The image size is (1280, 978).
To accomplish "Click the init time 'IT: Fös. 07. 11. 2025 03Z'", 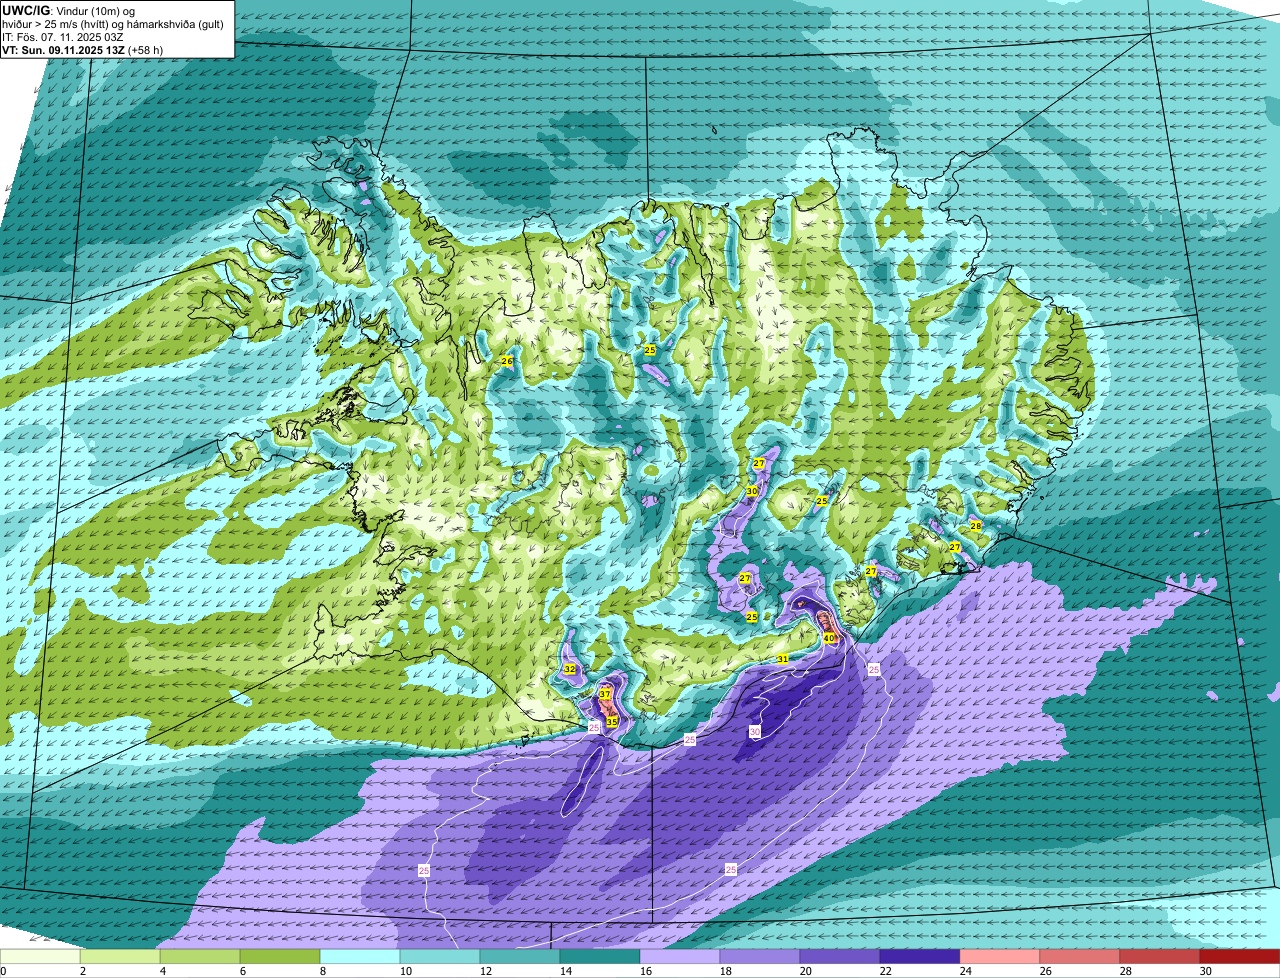I will (63, 36).
